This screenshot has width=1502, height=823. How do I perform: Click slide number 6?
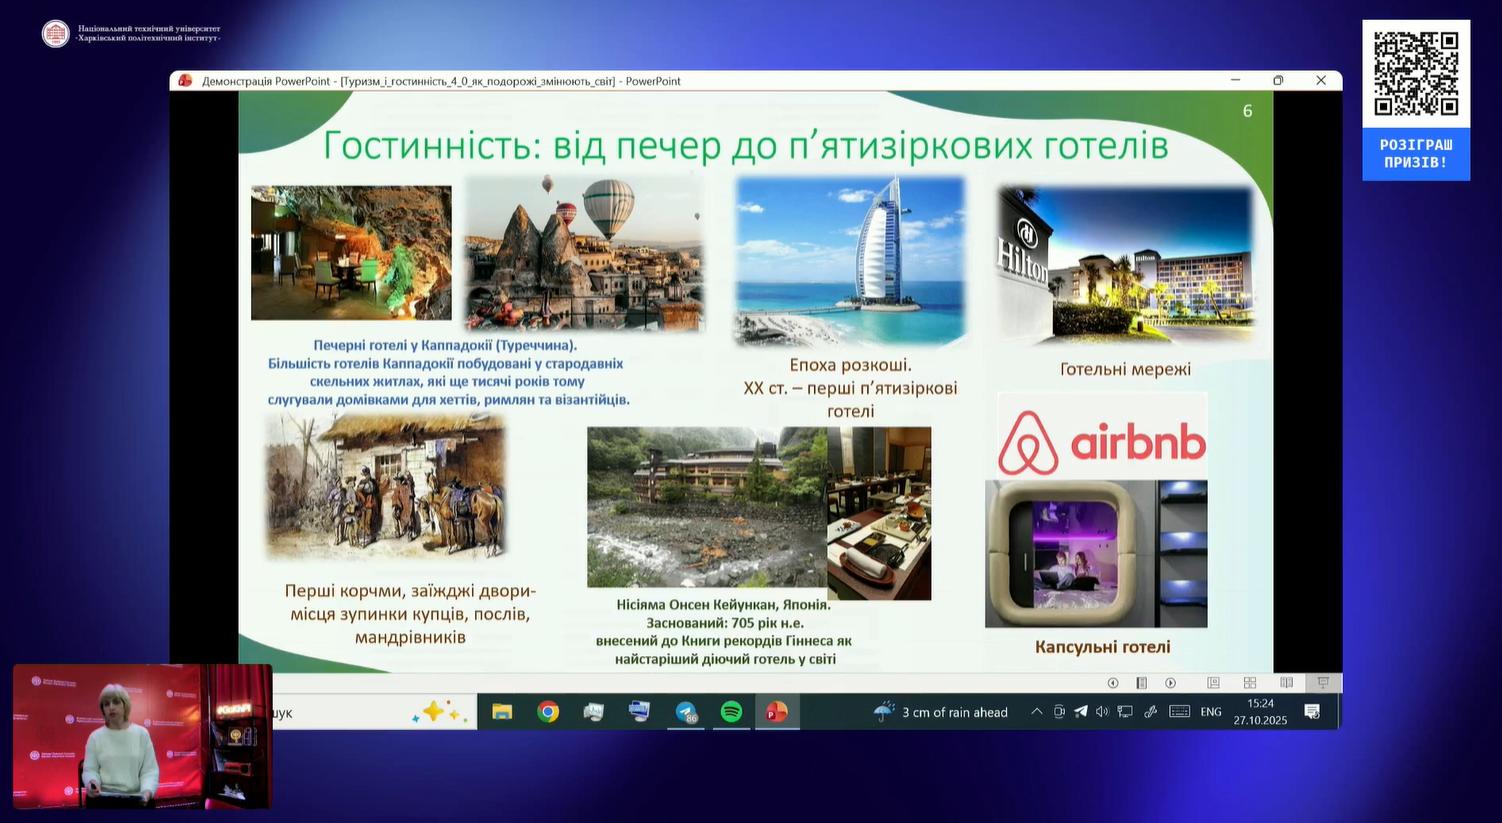(1247, 111)
